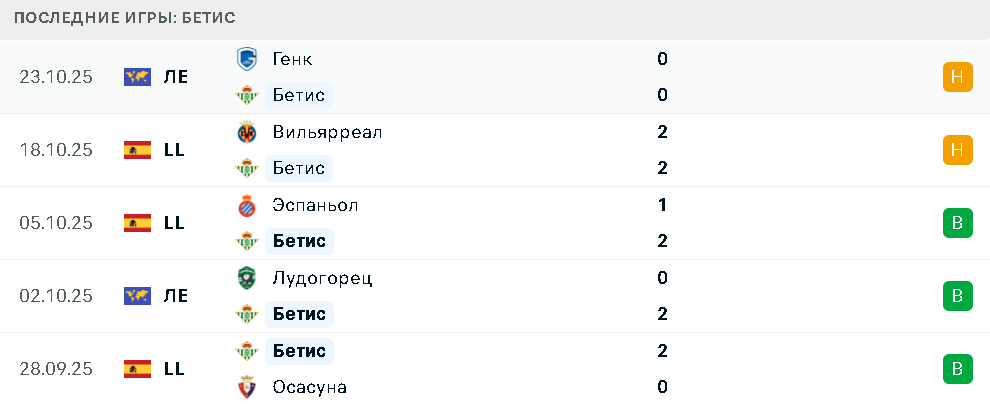Click the green win badge for Osasuna match
This screenshot has width=990, height=404.
point(957,369)
